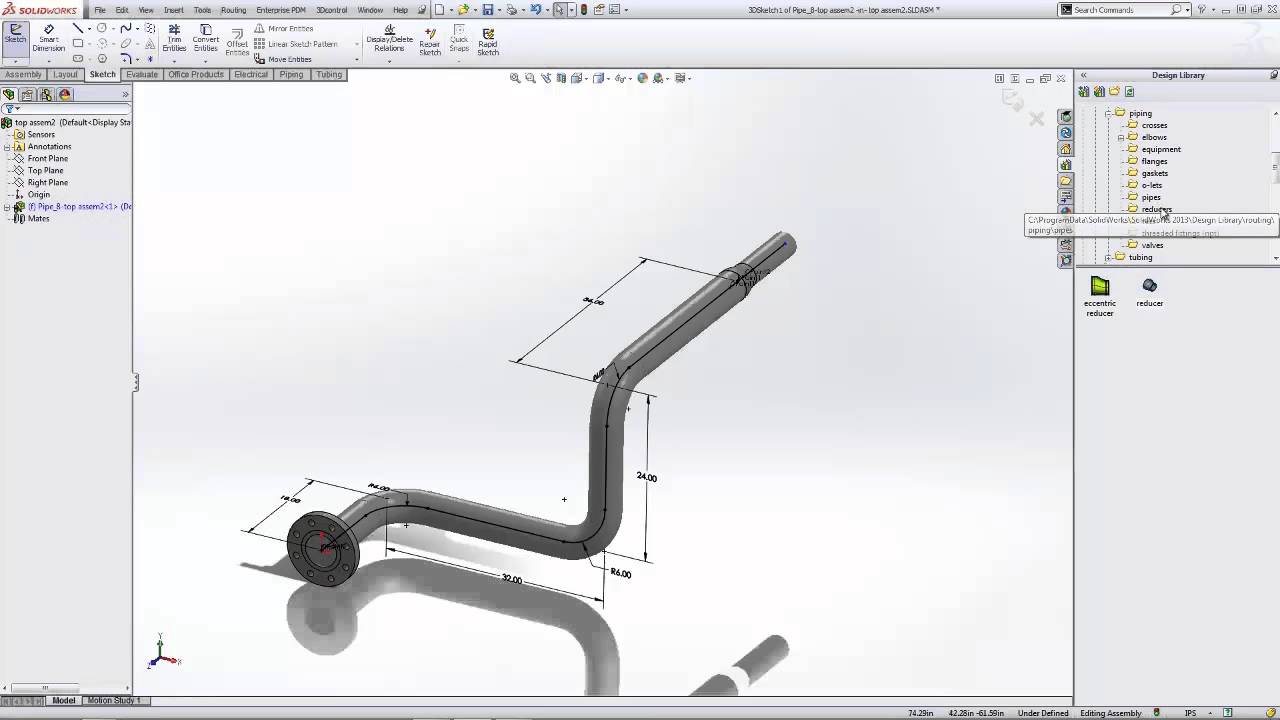Image resolution: width=1280 pixels, height=720 pixels.
Task: Open FeatureManager design tree tab
Action: [x=9, y=95]
